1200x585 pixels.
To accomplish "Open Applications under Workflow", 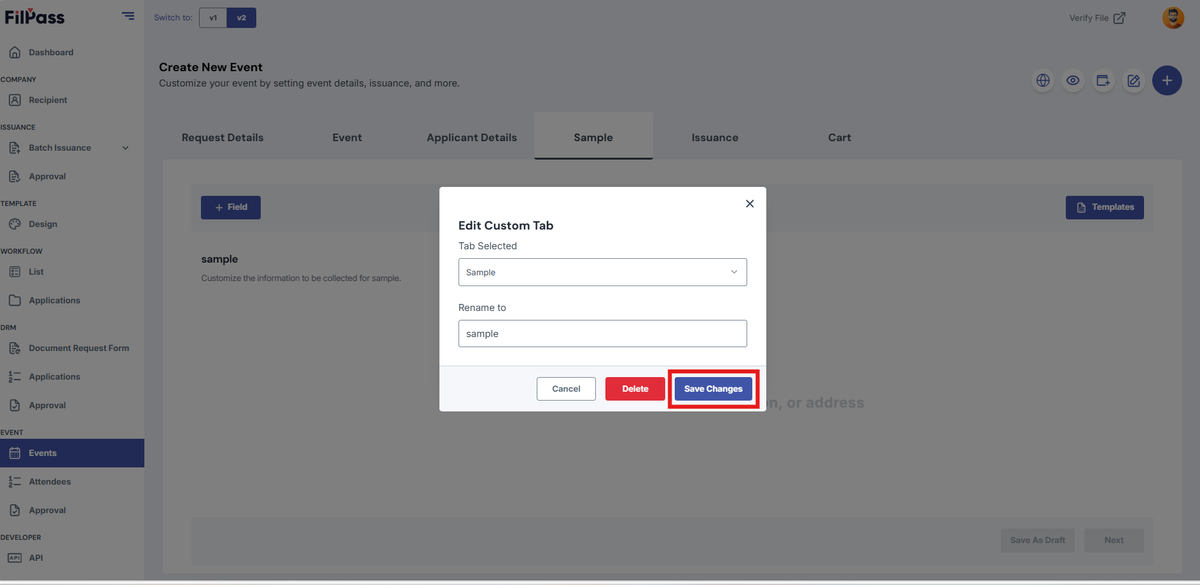I will [54, 300].
